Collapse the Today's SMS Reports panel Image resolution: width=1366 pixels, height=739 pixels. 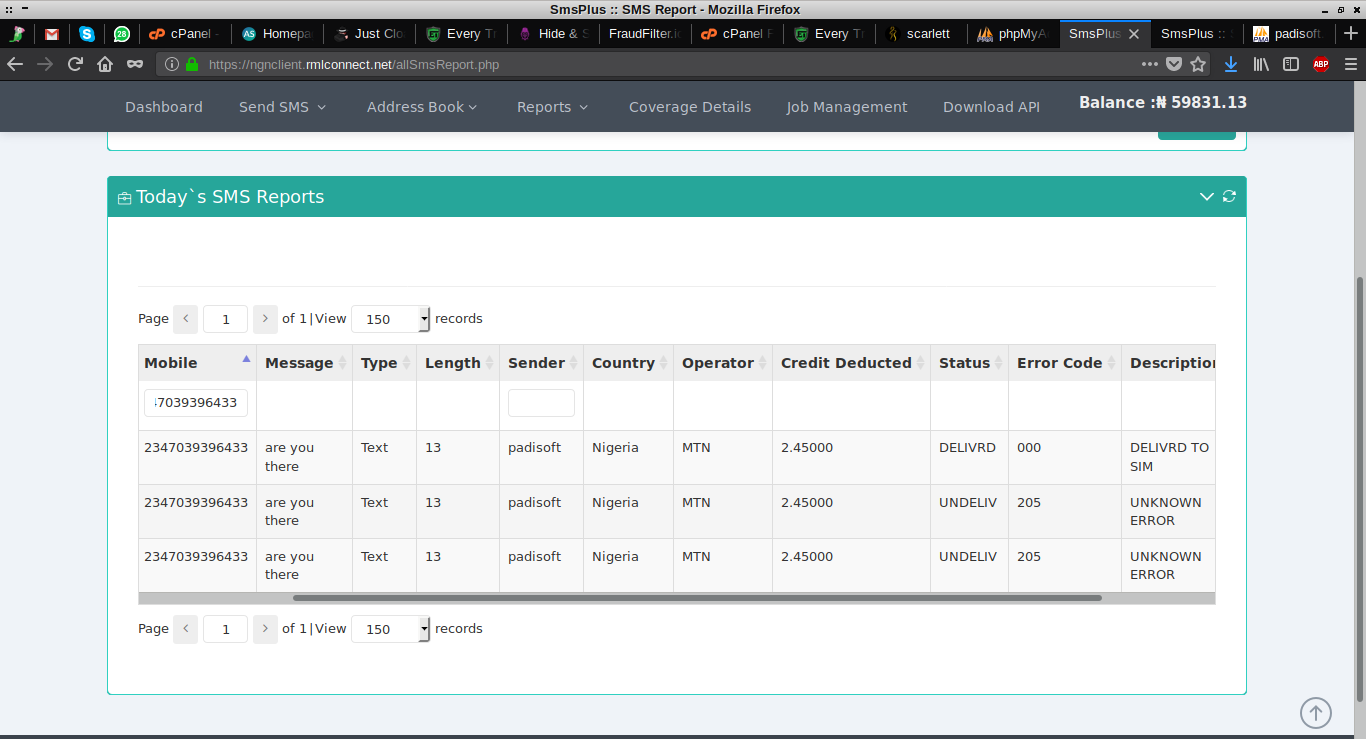pyautogui.click(x=1206, y=197)
